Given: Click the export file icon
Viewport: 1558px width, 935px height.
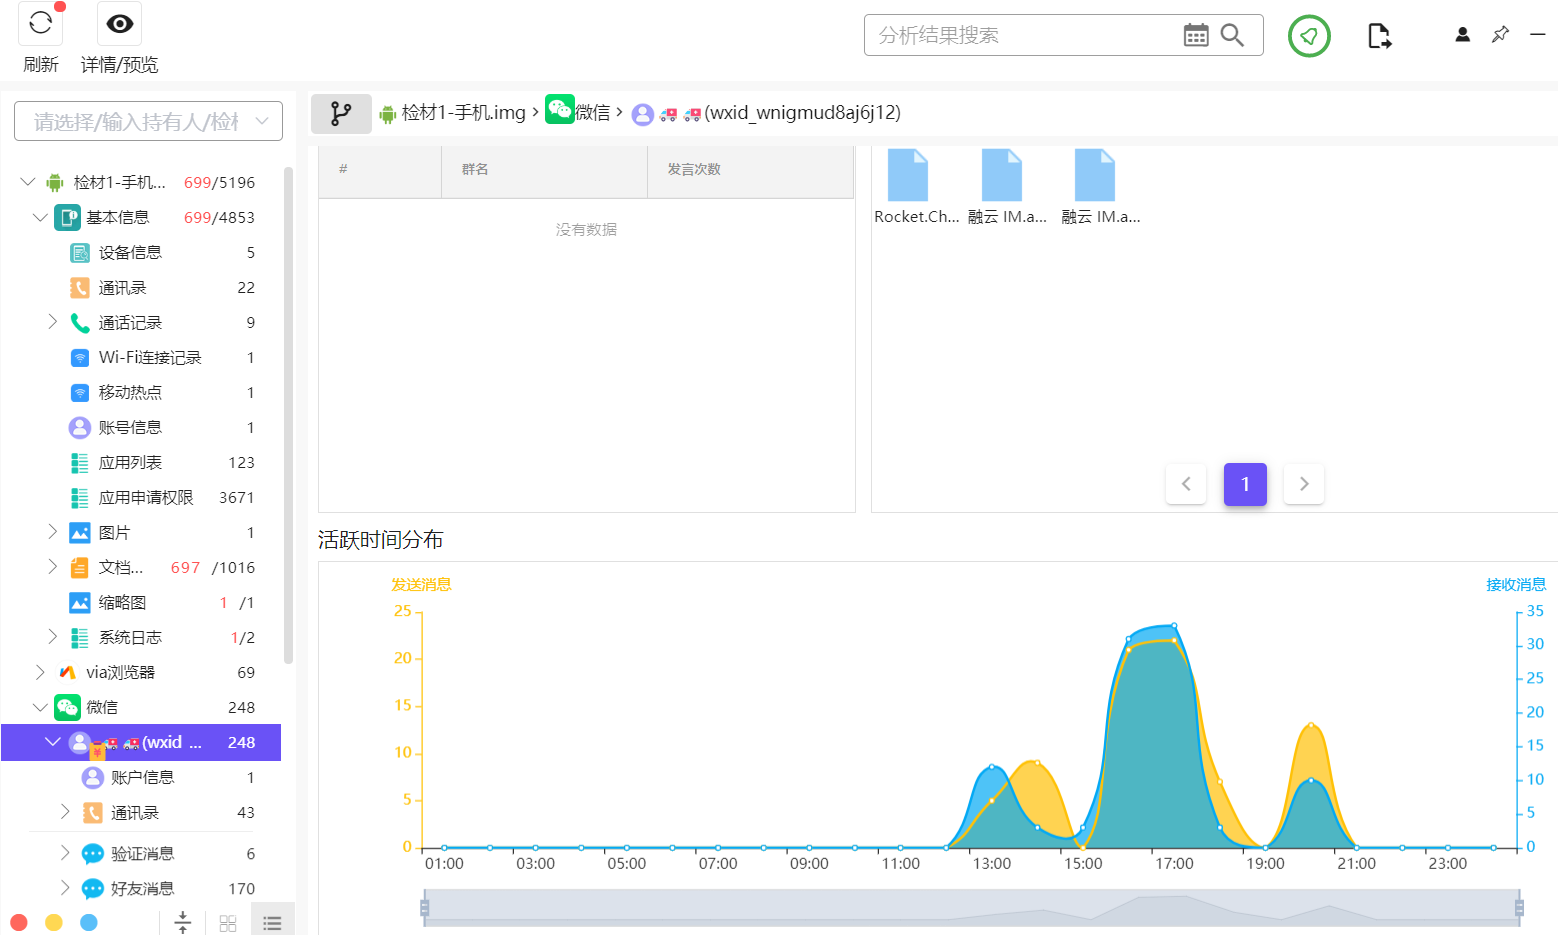Looking at the screenshot, I should (1379, 36).
